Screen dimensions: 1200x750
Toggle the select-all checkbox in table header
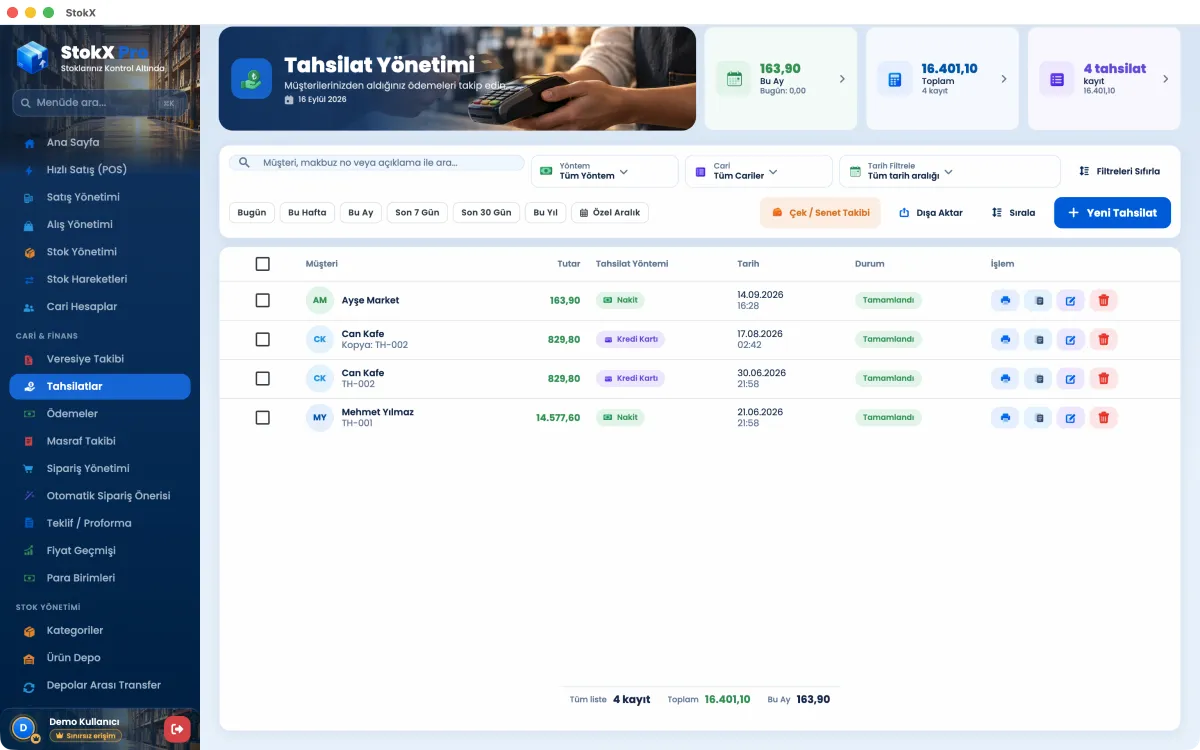(x=263, y=264)
